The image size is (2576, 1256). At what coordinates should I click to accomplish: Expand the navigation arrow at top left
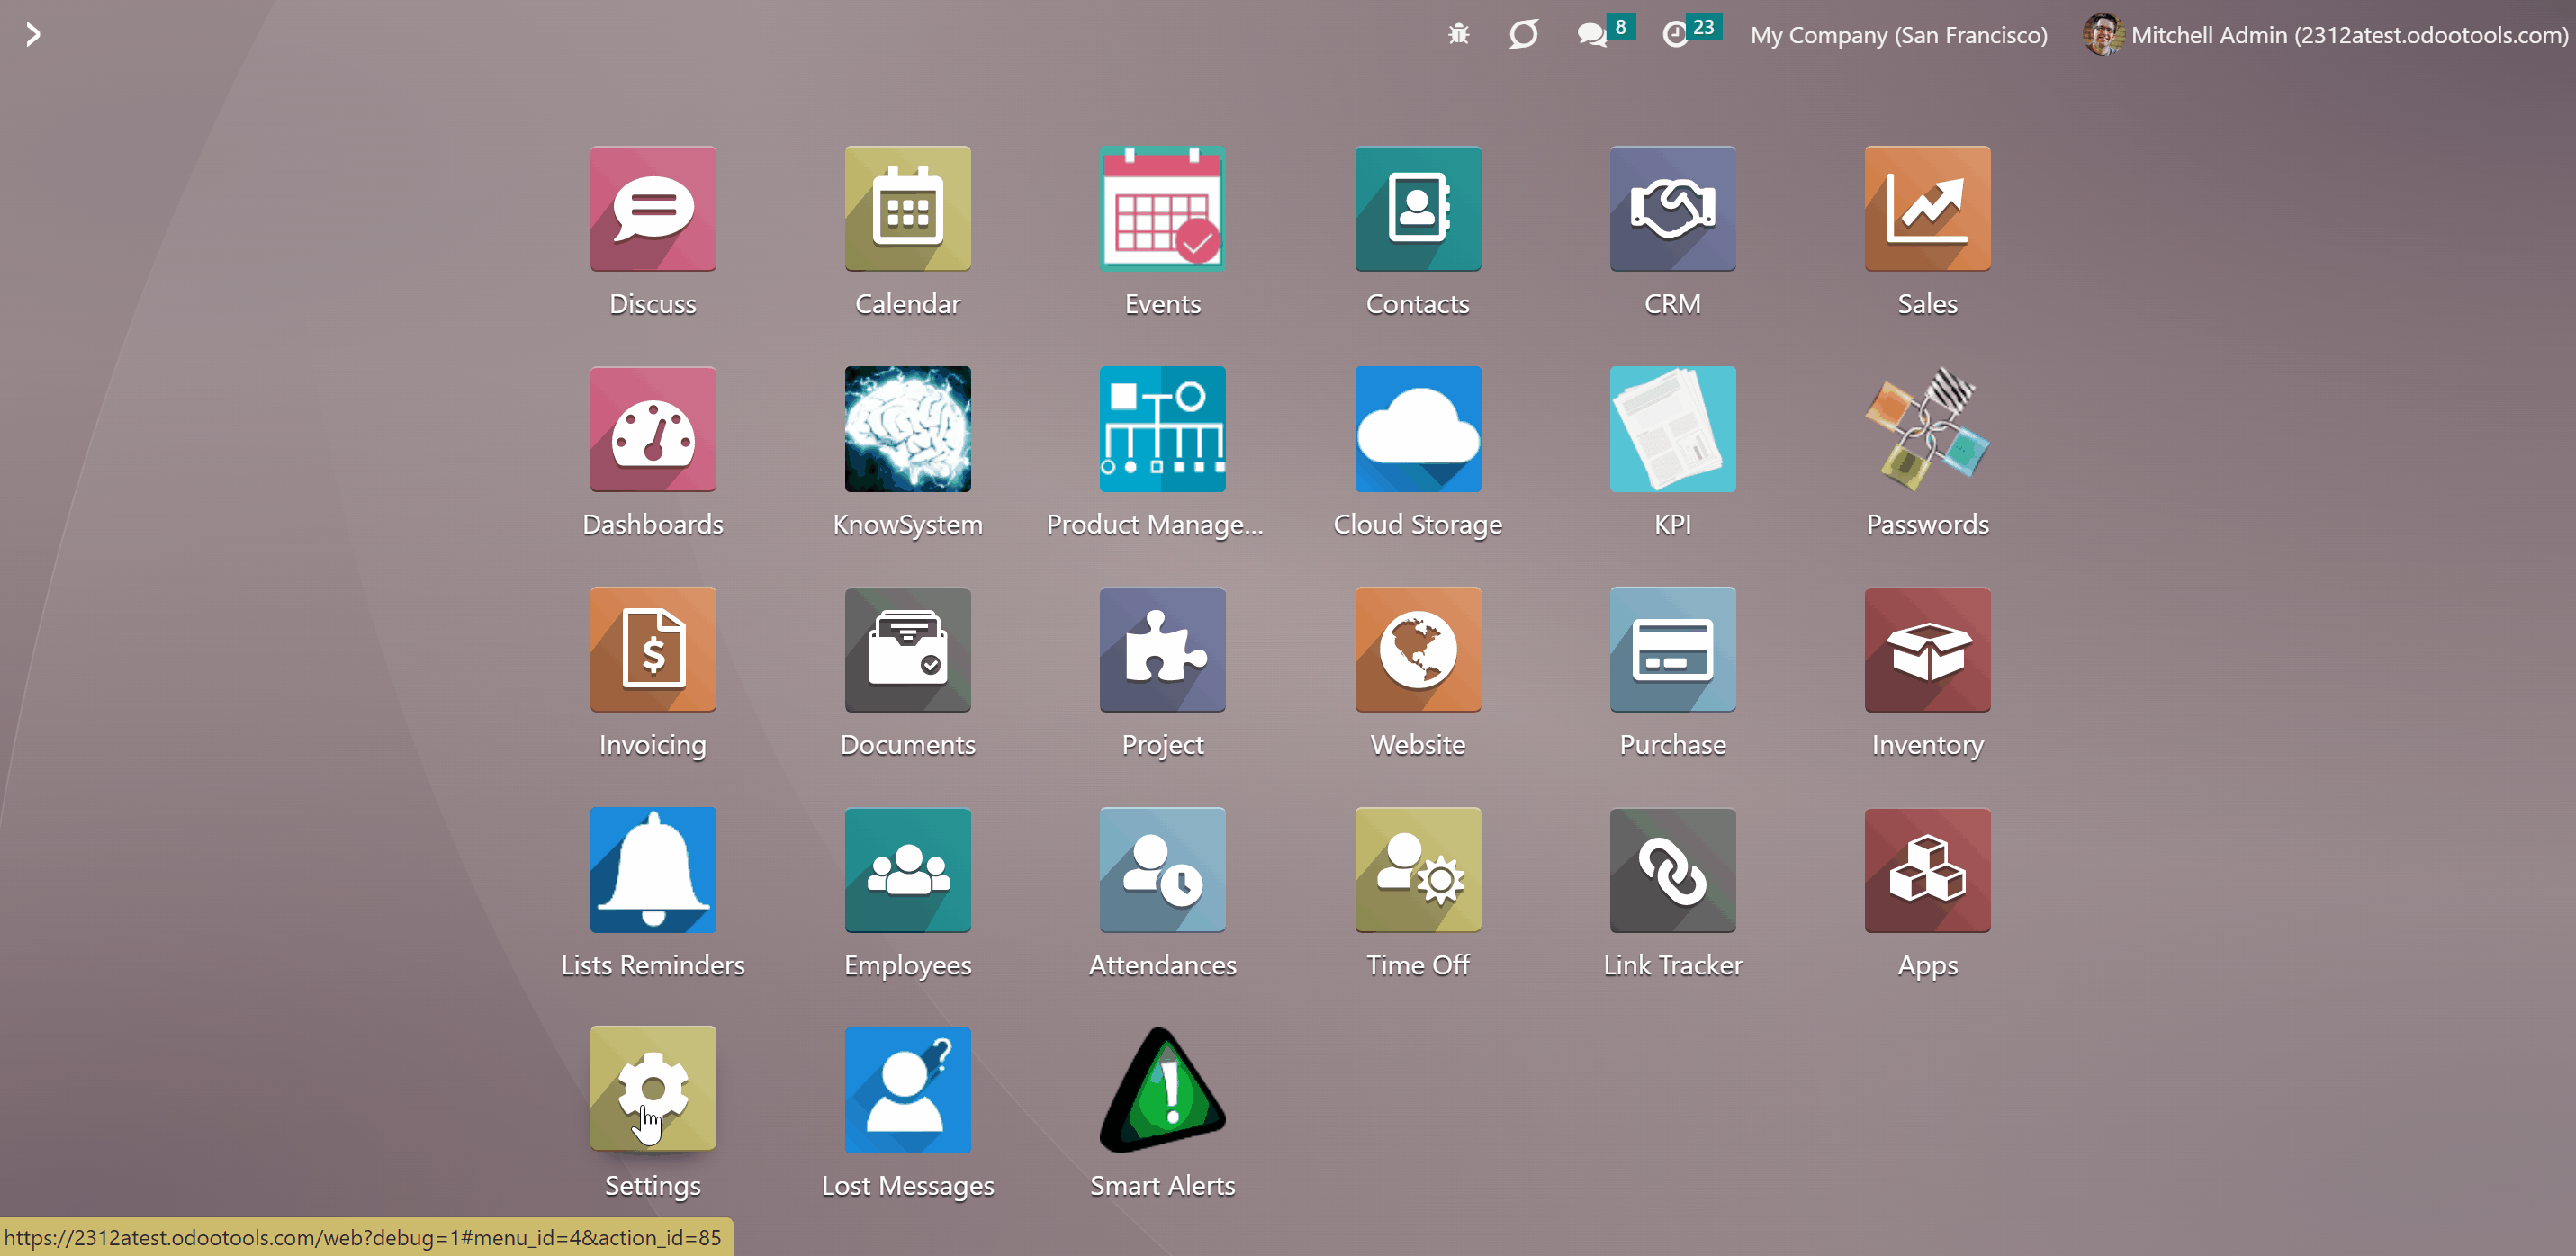pyautogui.click(x=33, y=35)
